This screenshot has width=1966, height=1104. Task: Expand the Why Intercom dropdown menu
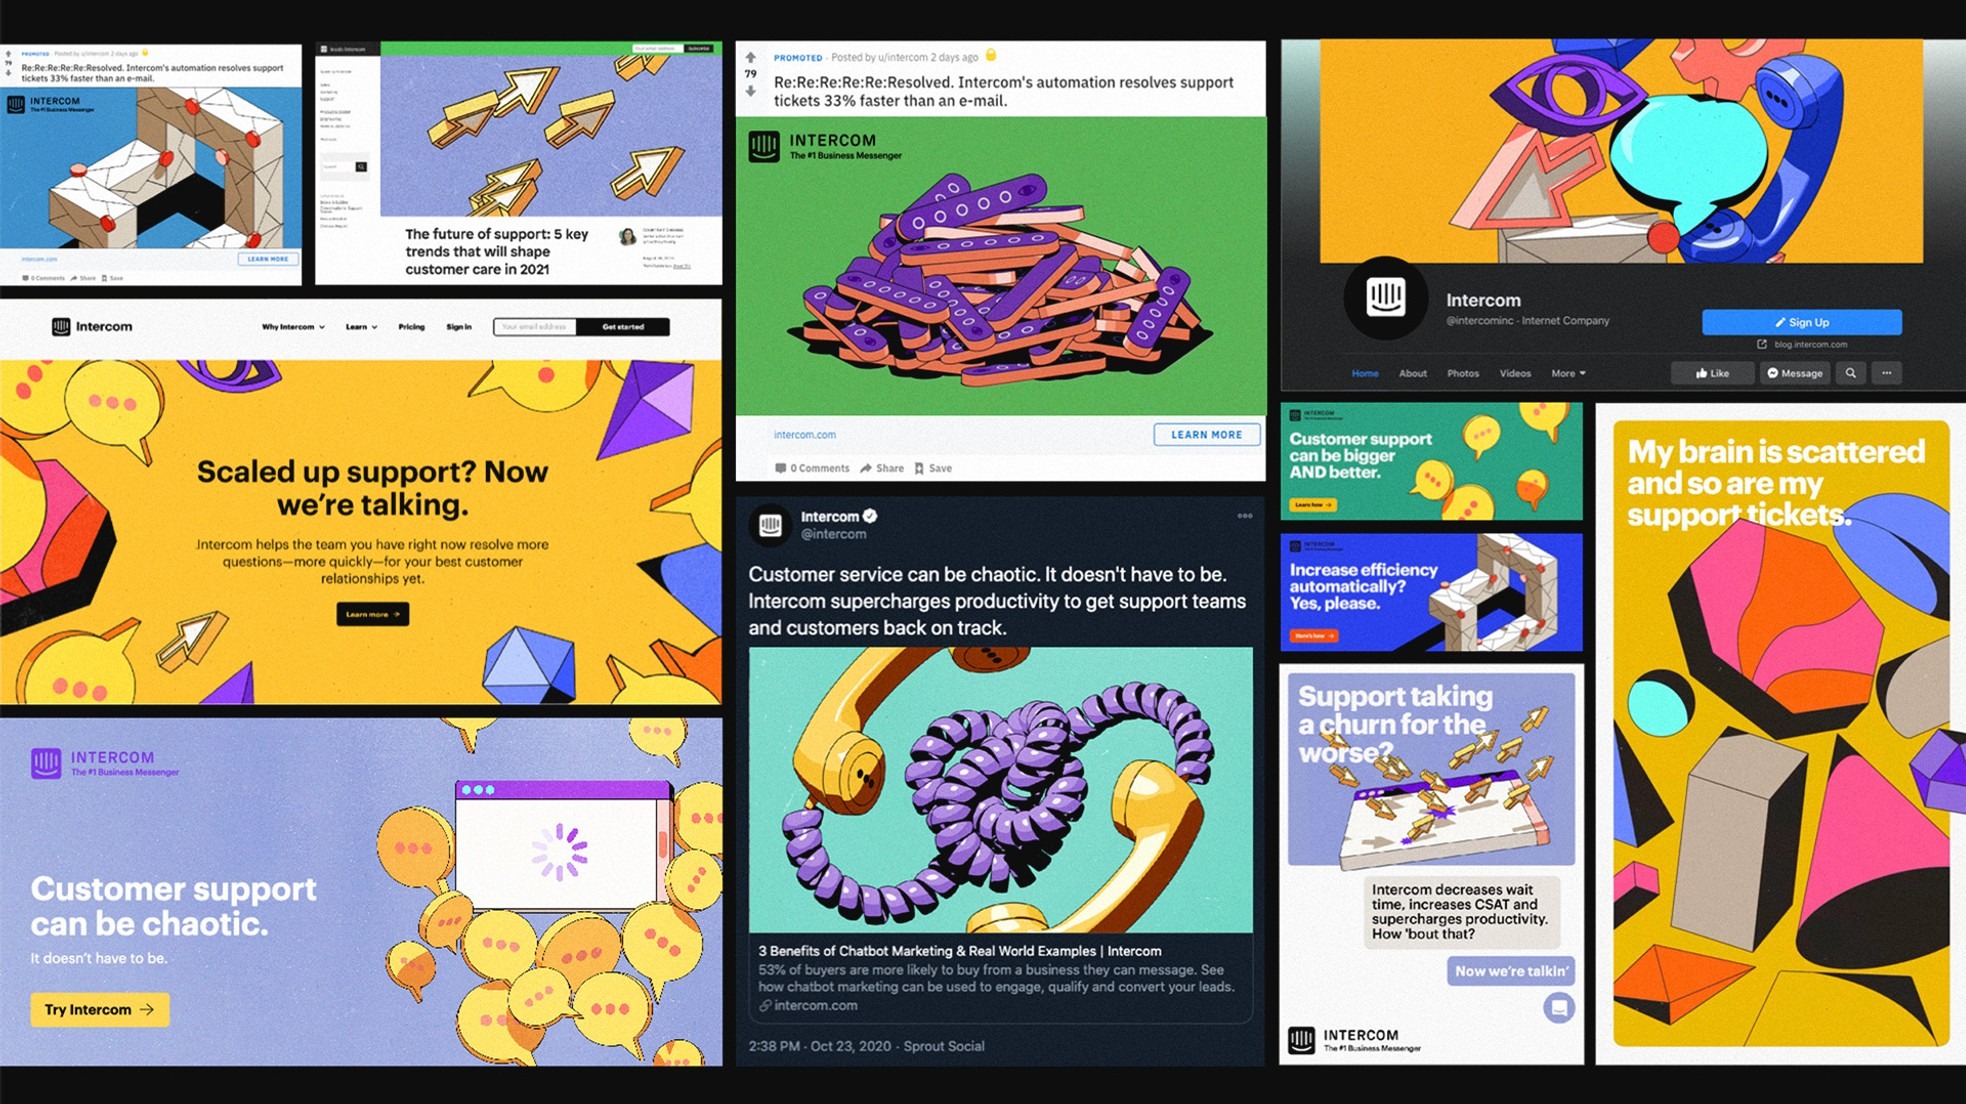point(293,327)
